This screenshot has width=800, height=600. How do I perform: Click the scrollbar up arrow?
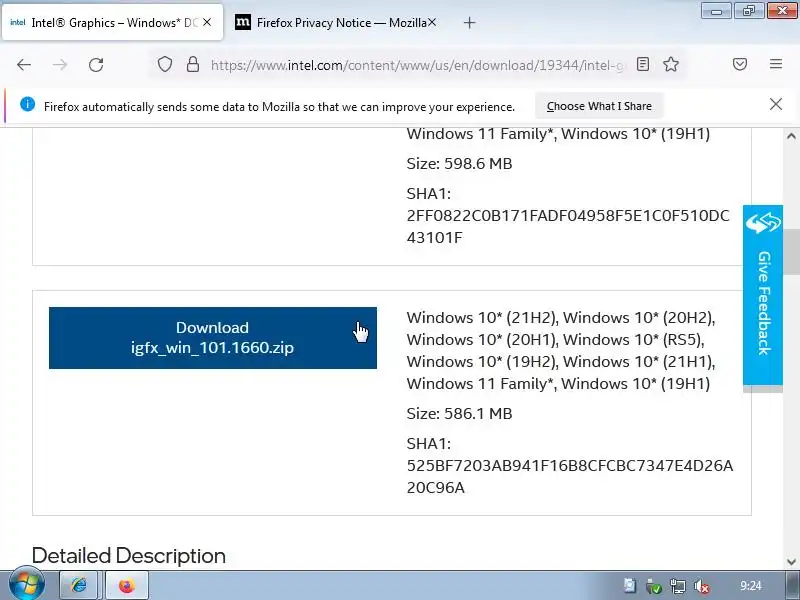click(791, 136)
